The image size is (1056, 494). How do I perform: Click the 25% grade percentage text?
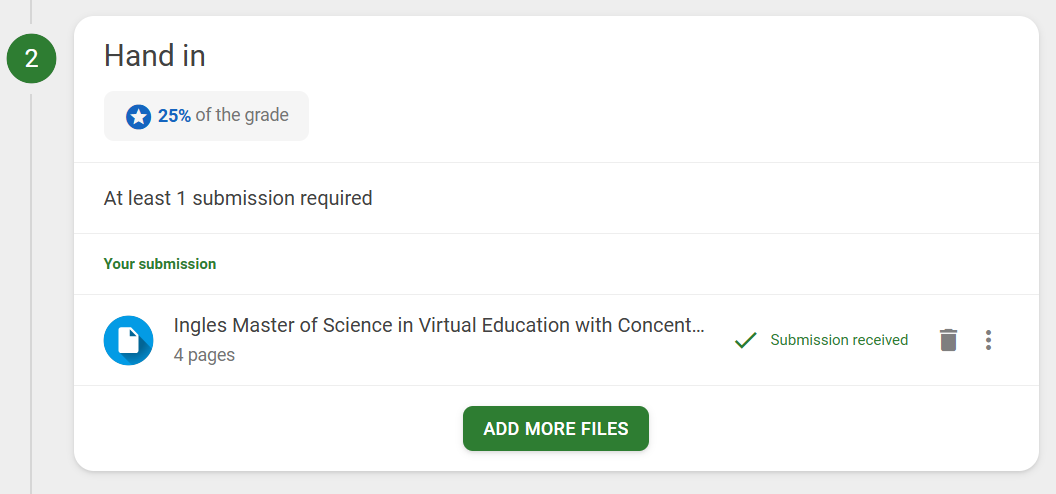click(x=174, y=116)
